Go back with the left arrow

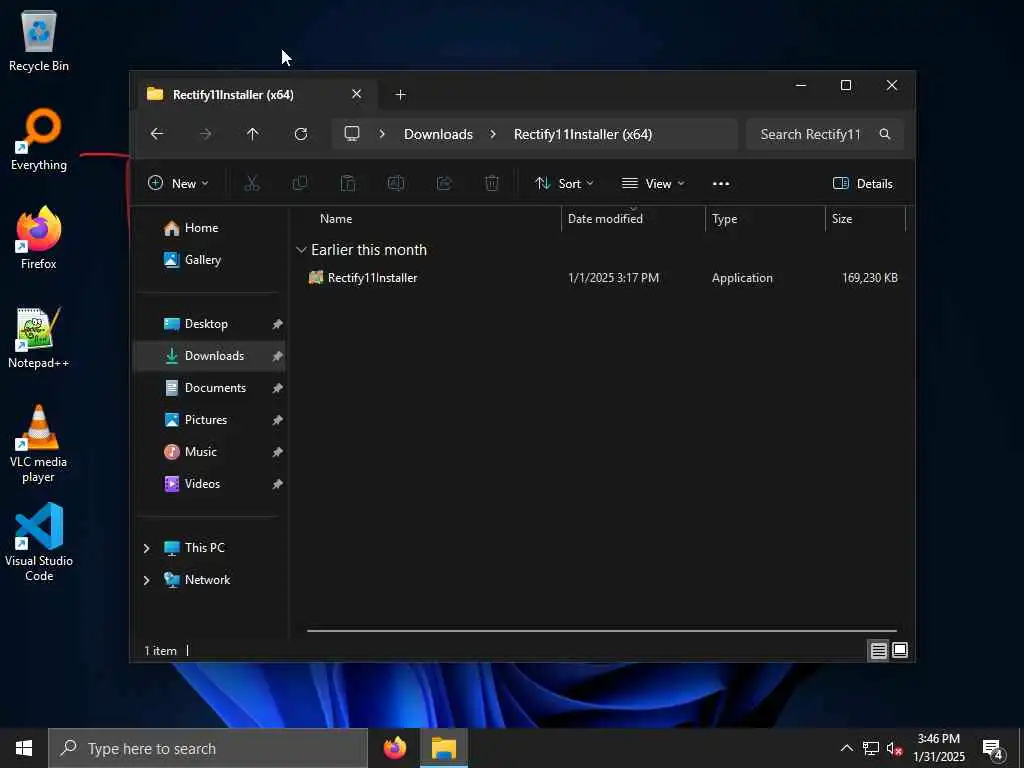click(x=157, y=134)
